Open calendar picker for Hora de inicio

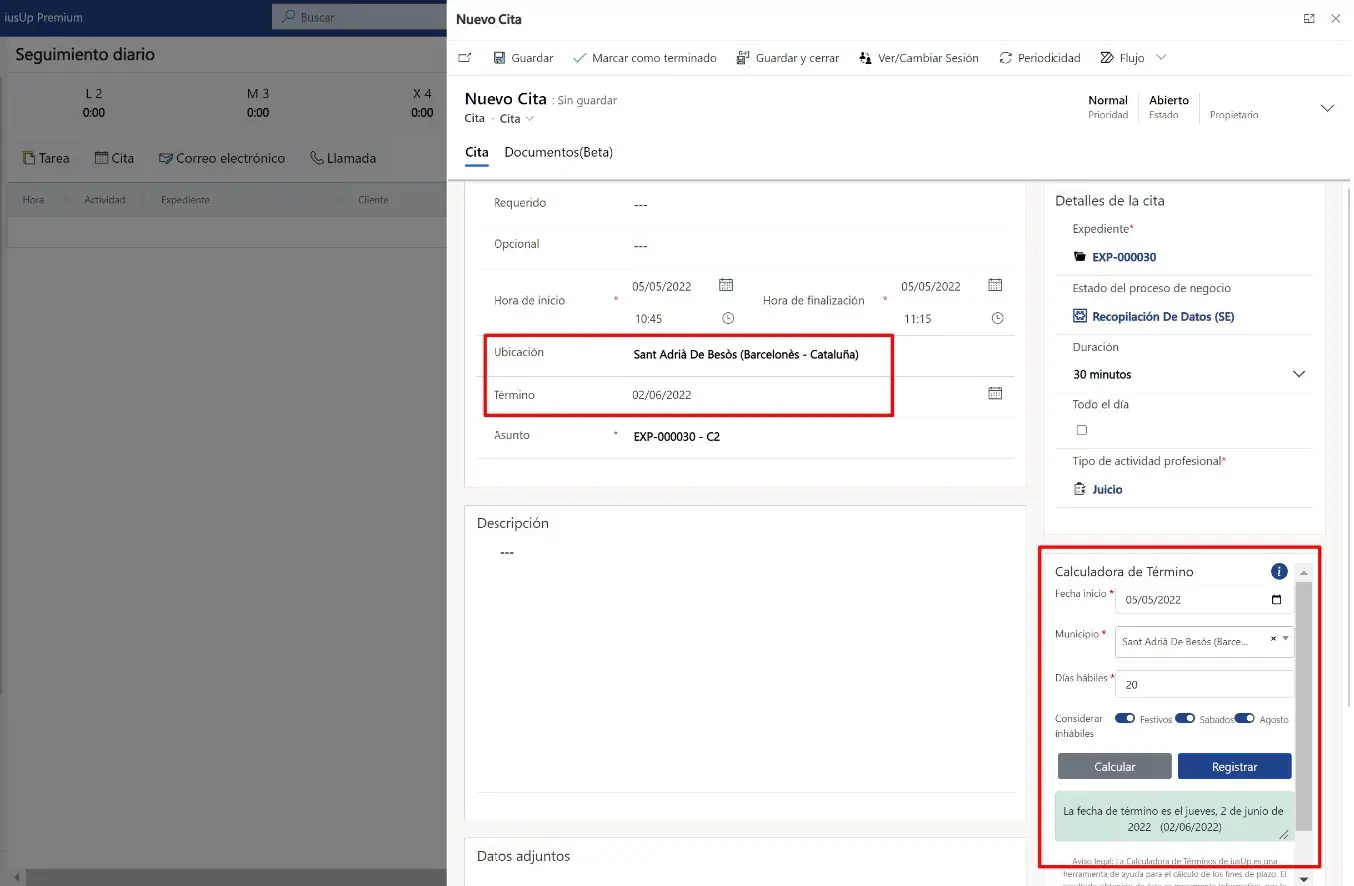(x=726, y=285)
